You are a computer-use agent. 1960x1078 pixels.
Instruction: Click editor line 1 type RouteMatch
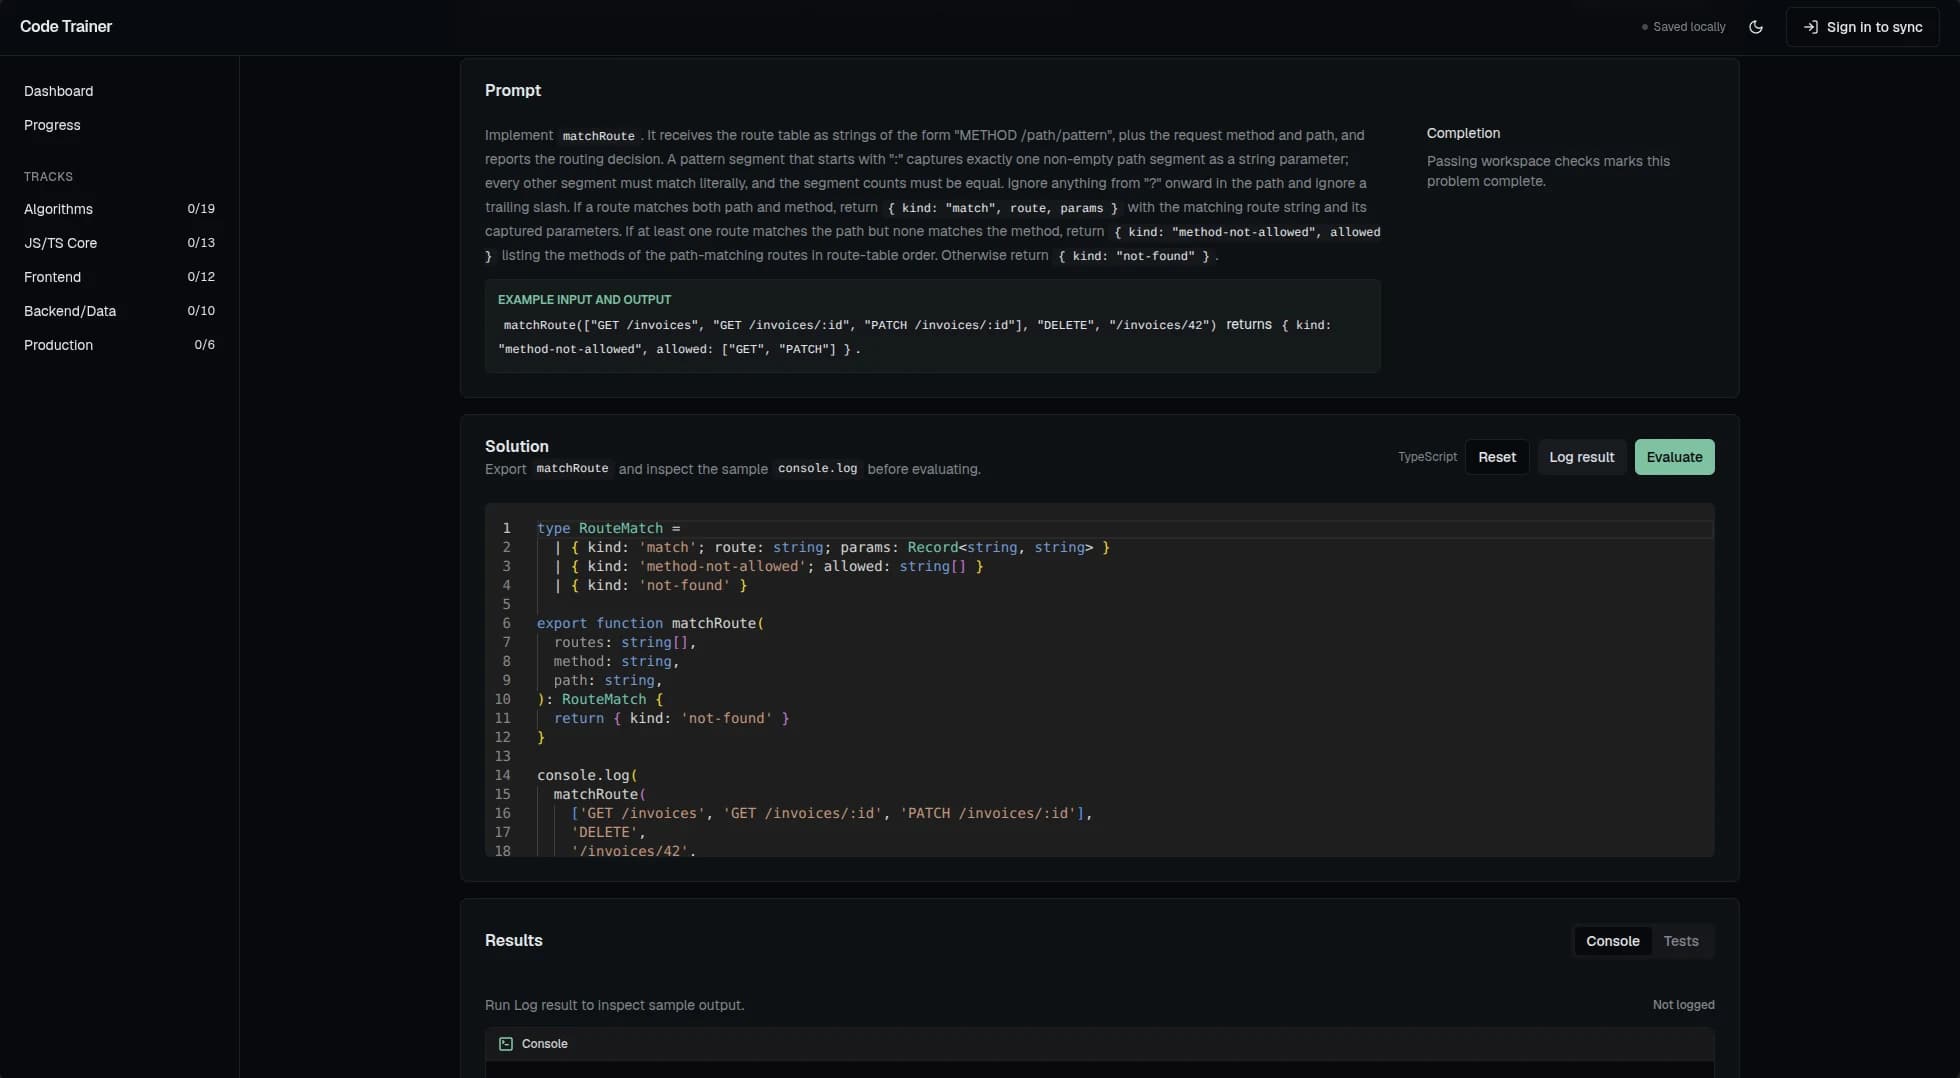(608, 528)
